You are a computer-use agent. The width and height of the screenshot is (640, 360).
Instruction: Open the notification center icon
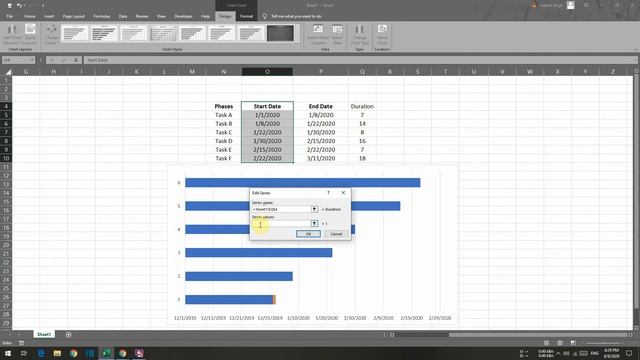pyautogui.click(x=629, y=353)
